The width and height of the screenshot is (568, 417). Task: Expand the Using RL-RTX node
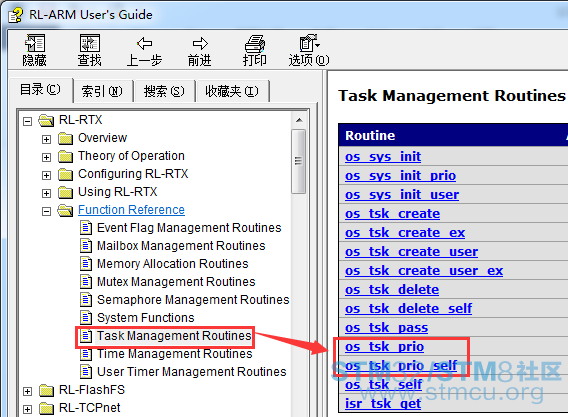46,193
